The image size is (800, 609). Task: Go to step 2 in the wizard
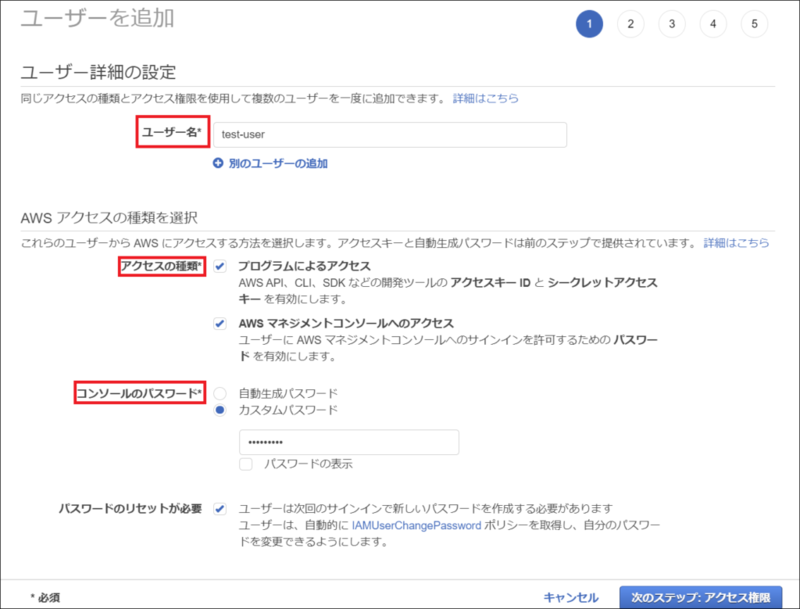[631, 24]
